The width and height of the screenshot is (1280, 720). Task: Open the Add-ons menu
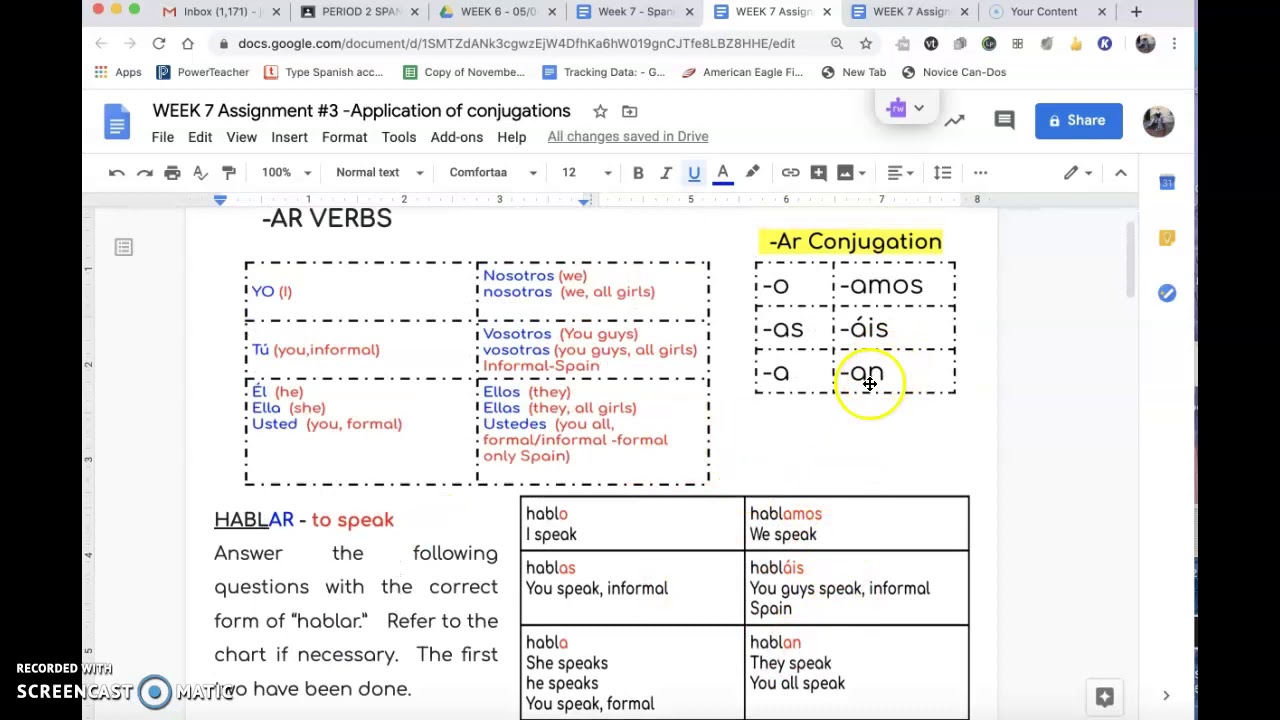[456, 137]
